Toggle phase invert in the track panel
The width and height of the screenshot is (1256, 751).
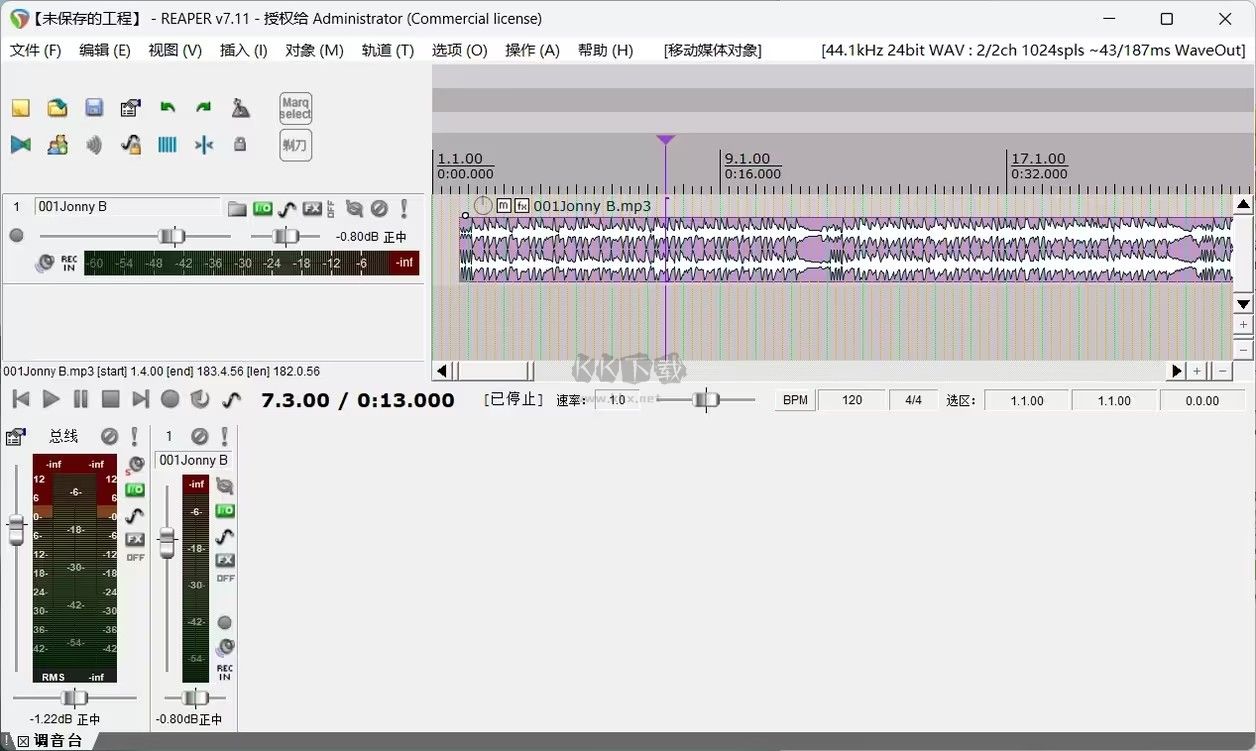pyautogui.click(x=354, y=208)
